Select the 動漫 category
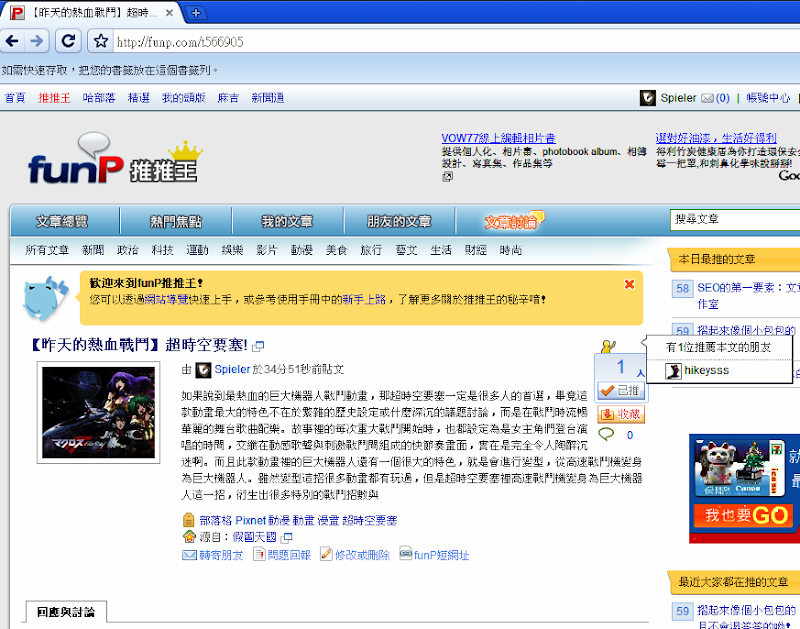This screenshot has height=629, width=800. [x=302, y=250]
